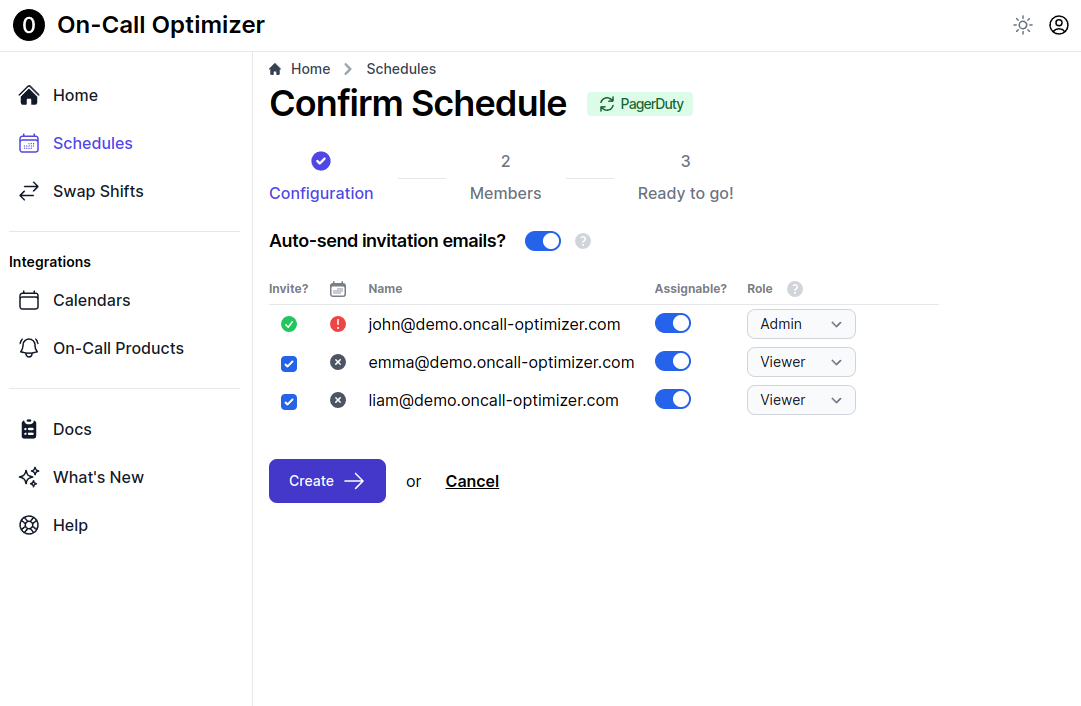This screenshot has width=1081, height=706.
Task: Uncheck invite checkbox for emma
Action: click(289, 363)
